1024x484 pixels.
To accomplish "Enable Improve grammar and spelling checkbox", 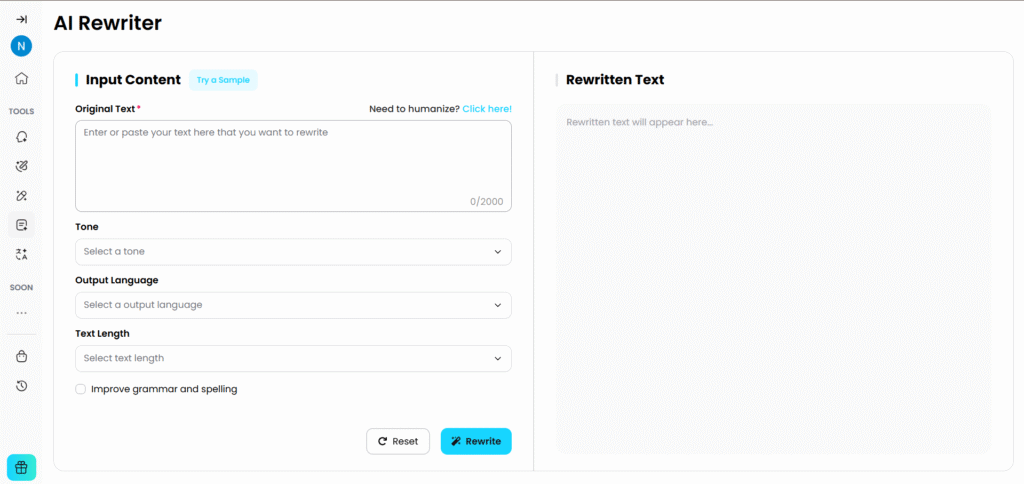I will 81,389.
